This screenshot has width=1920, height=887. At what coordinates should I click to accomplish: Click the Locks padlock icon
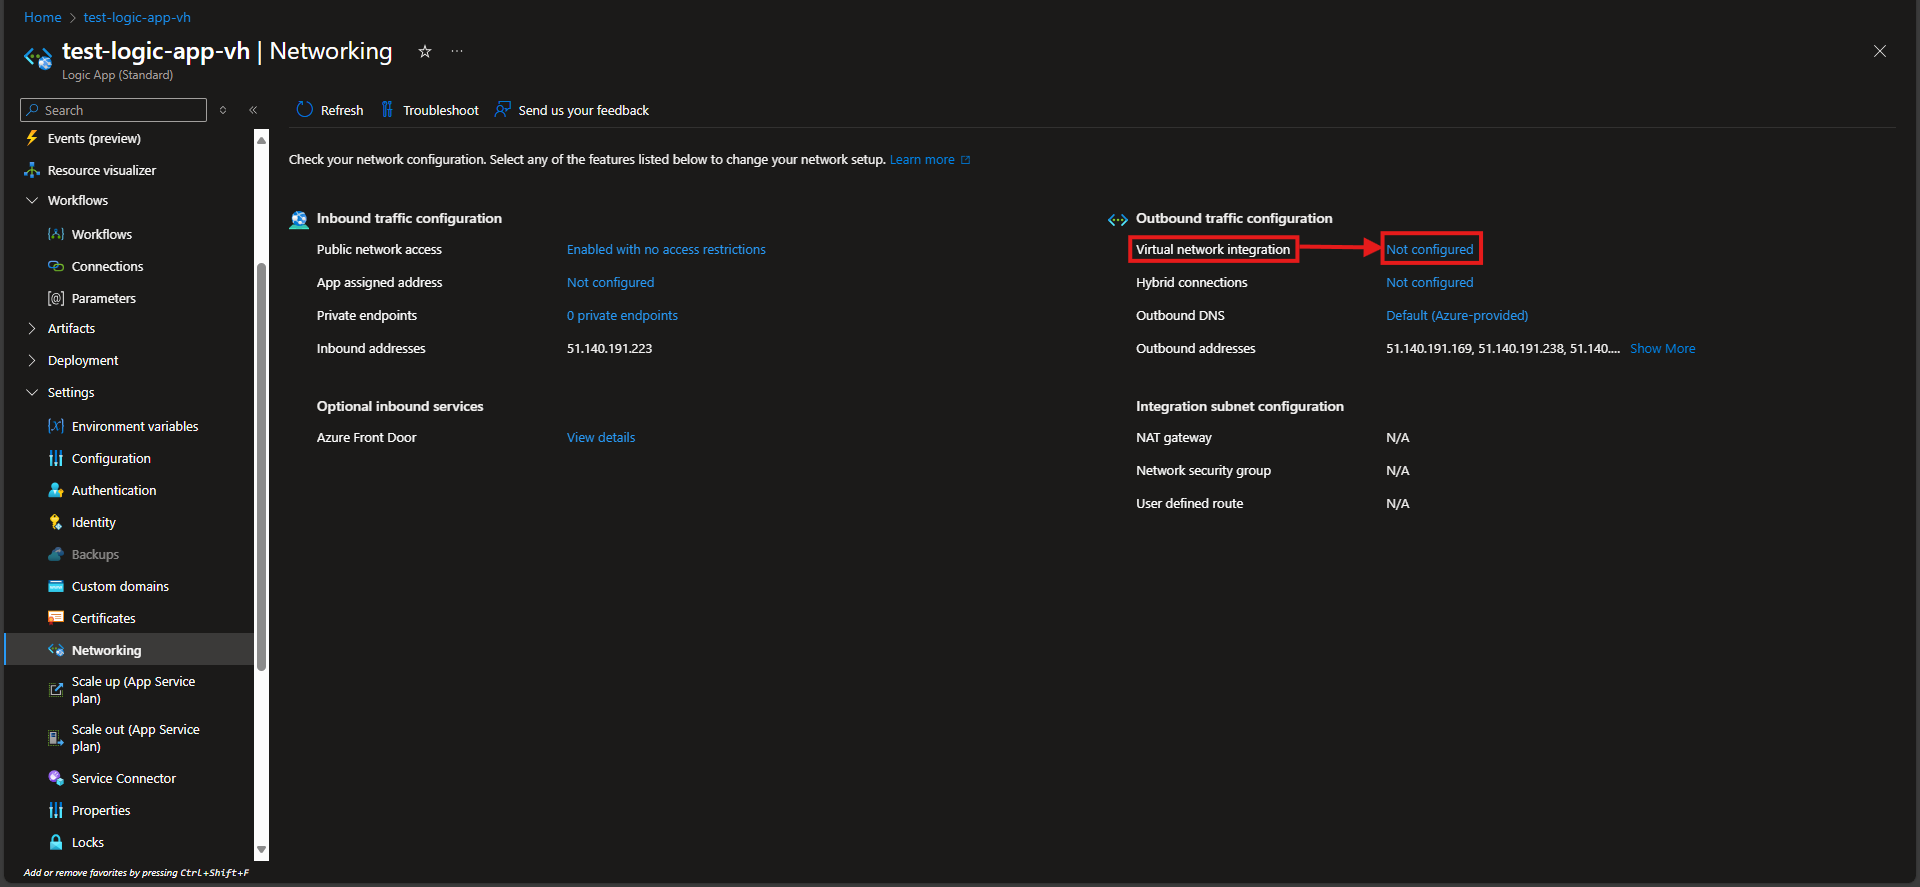[56, 842]
